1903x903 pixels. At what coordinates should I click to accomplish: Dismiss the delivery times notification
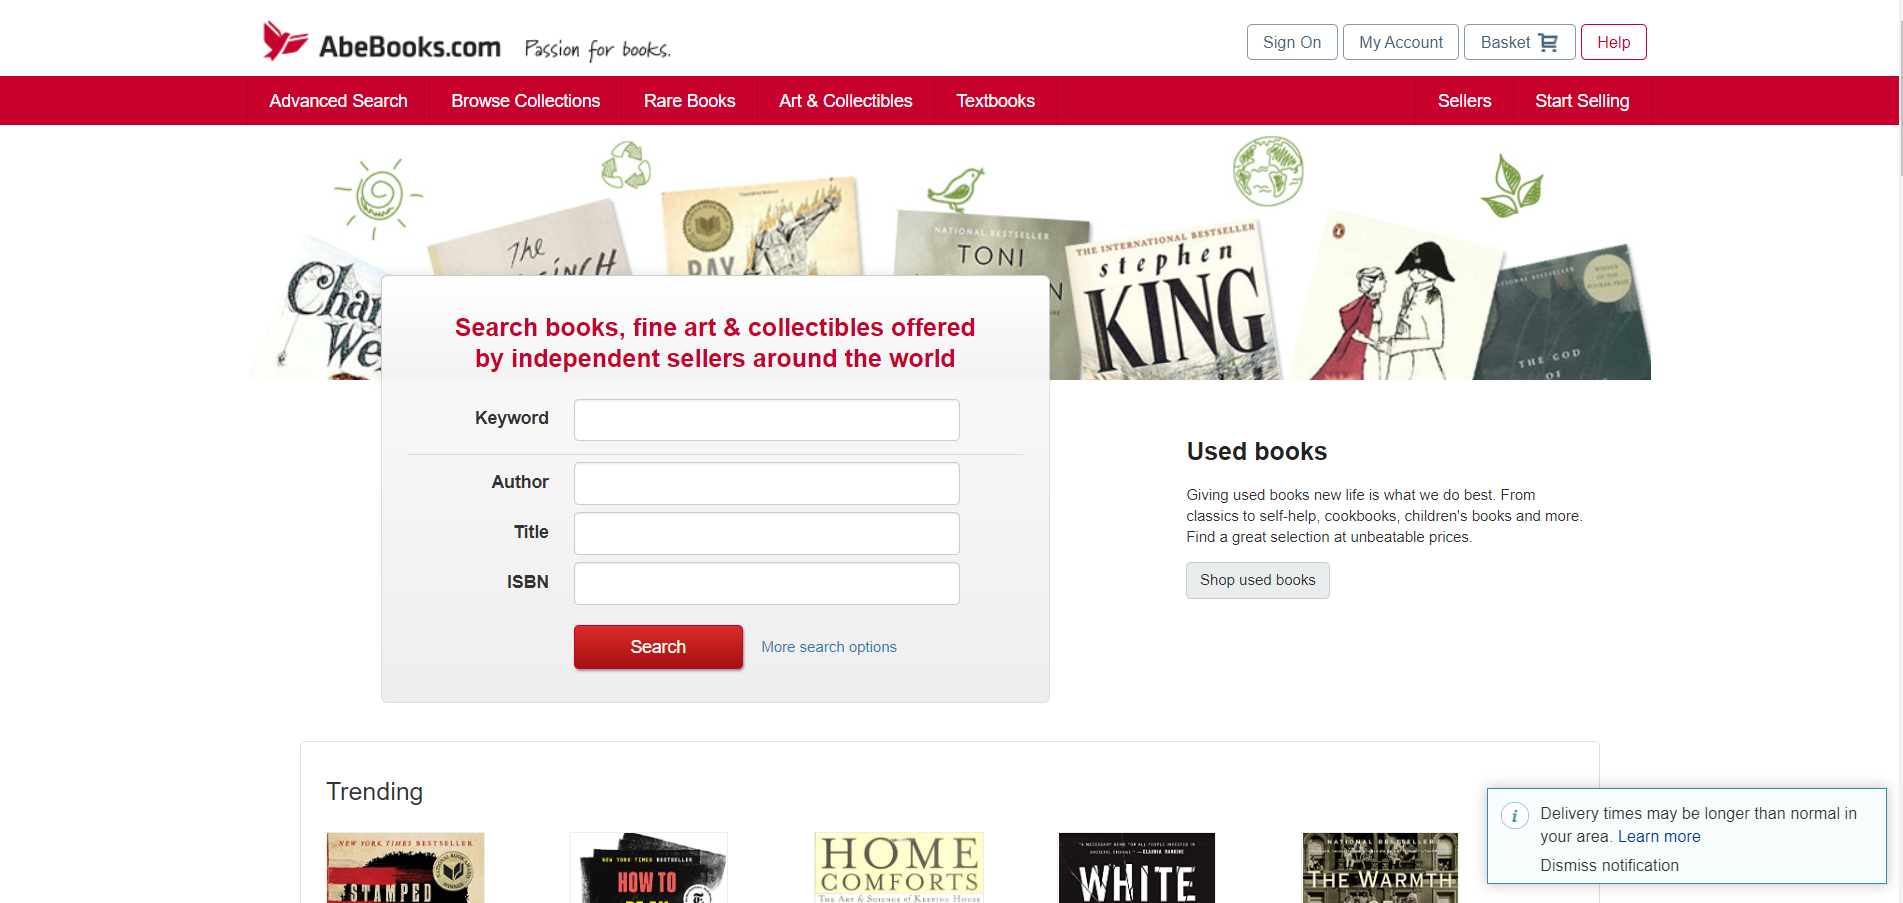1609,866
